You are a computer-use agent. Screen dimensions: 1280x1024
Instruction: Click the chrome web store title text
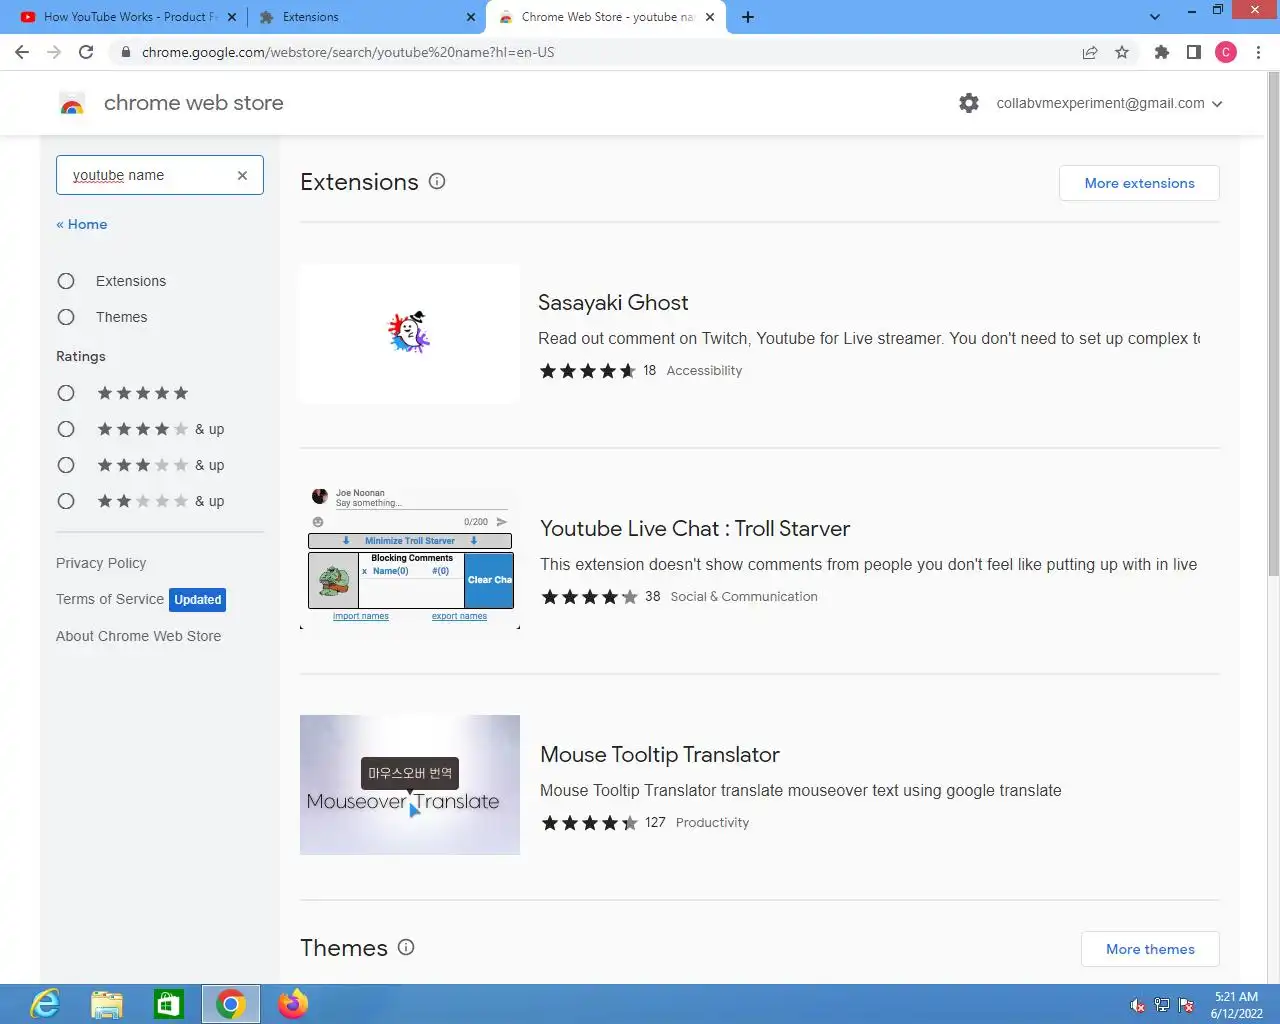(194, 103)
